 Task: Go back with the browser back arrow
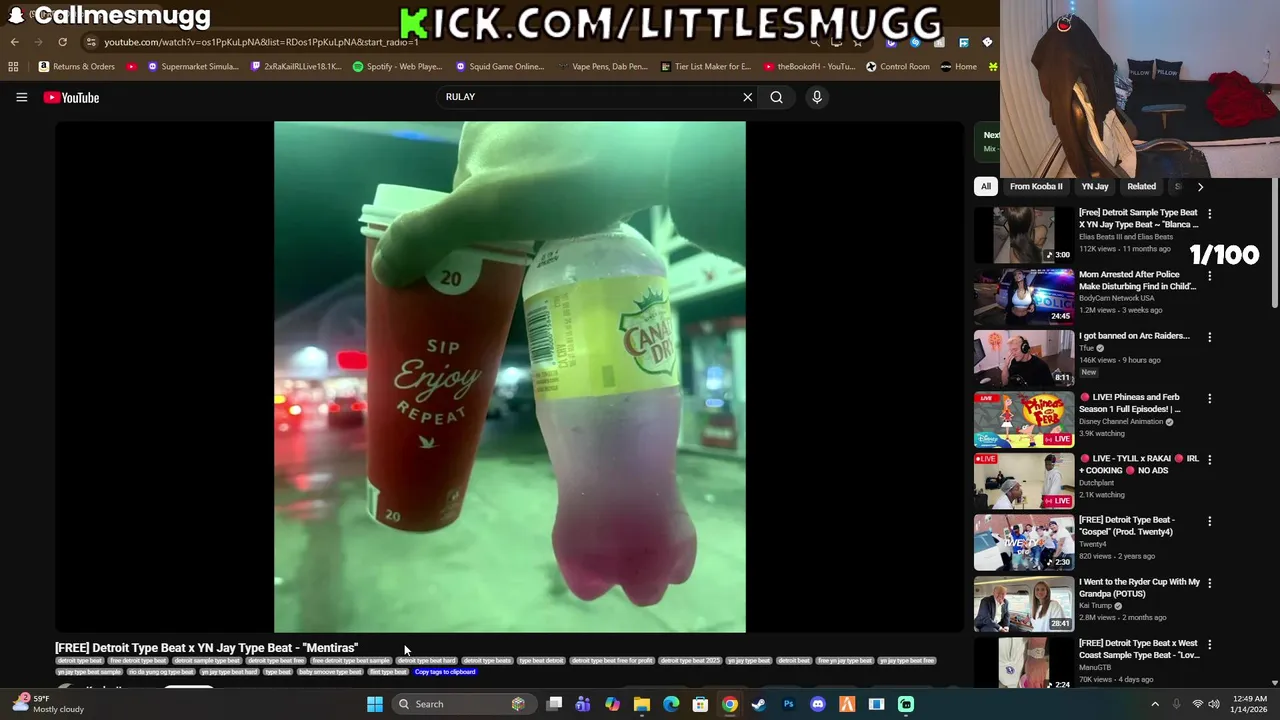tap(14, 42)
